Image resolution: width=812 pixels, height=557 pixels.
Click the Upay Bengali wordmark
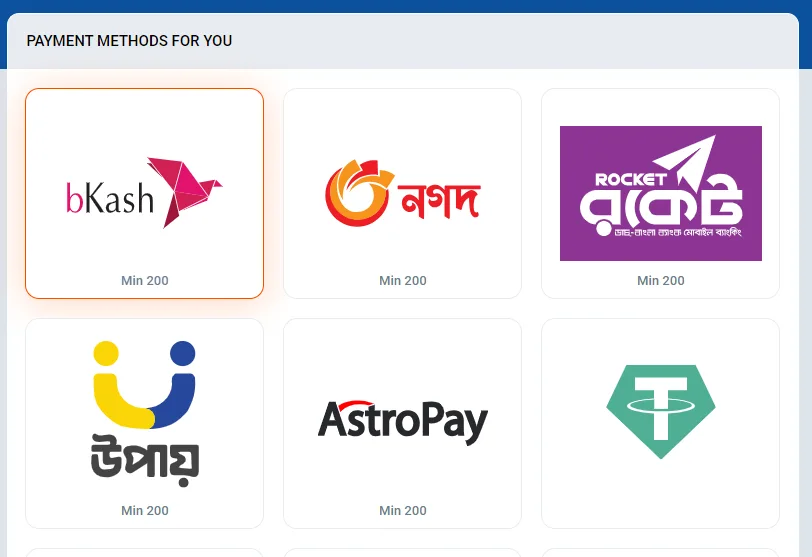(x=145, y=460)
